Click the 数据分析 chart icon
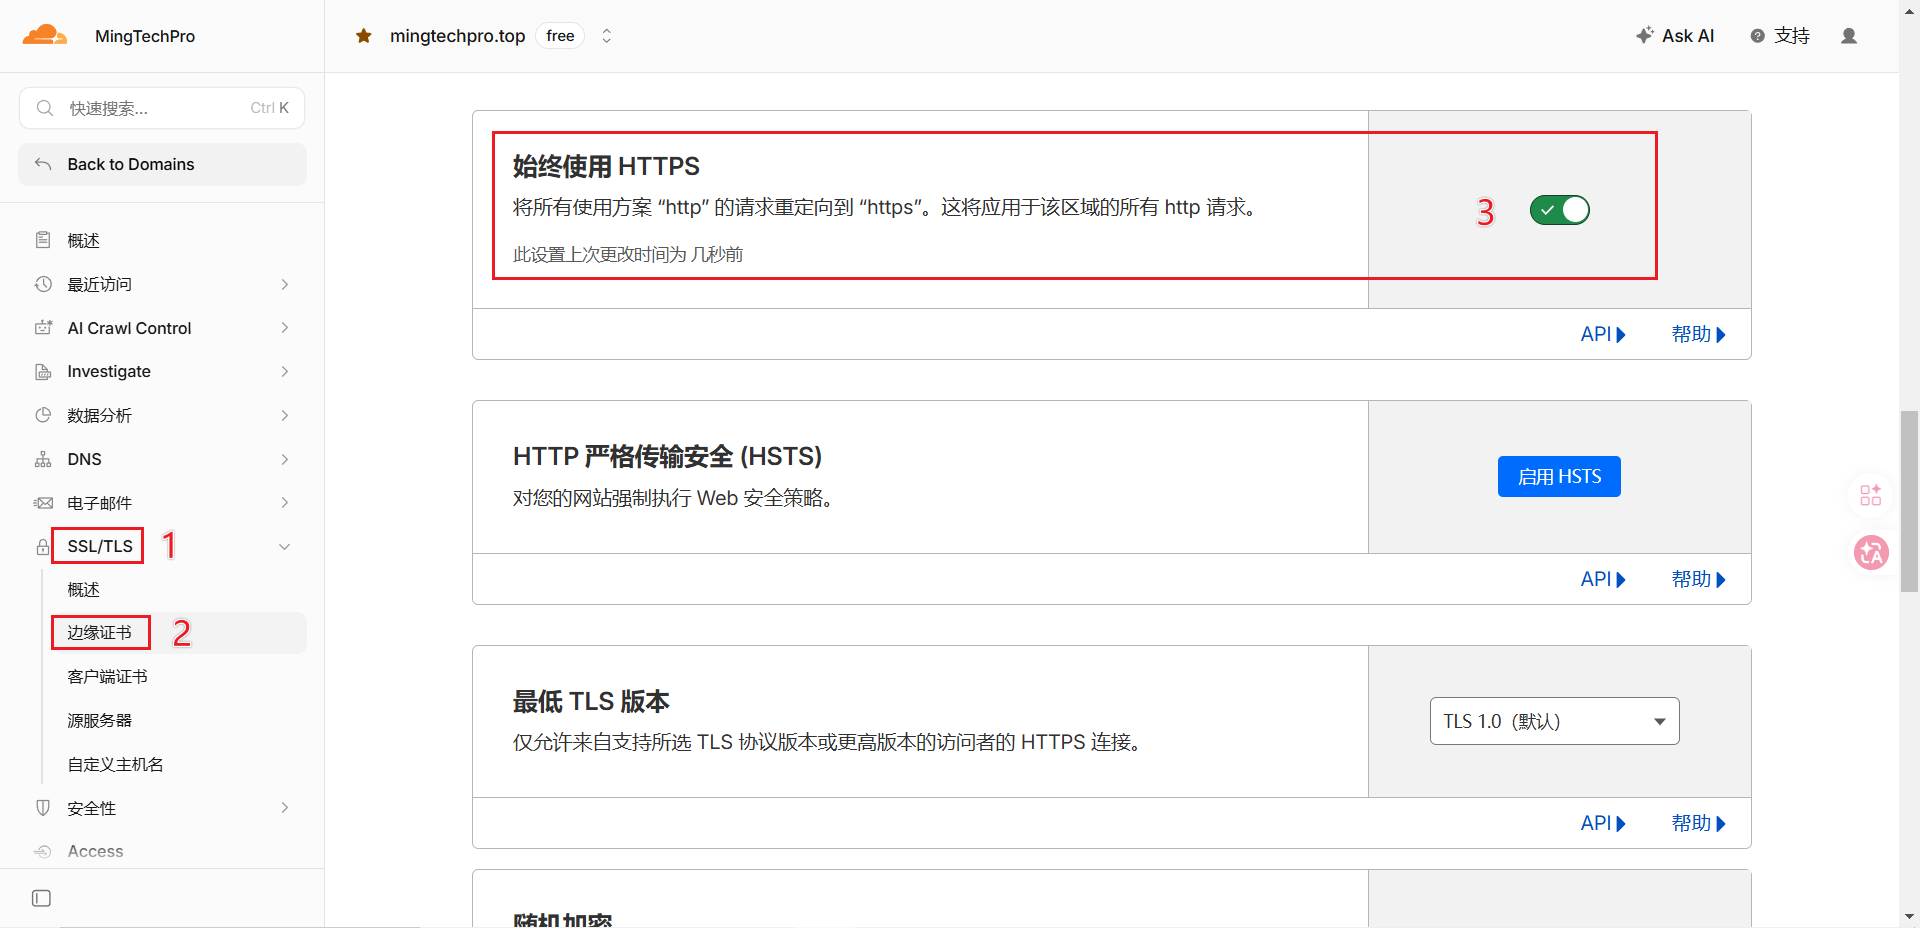The height and width of the screenshot is (928, 1920). [43, 415]
